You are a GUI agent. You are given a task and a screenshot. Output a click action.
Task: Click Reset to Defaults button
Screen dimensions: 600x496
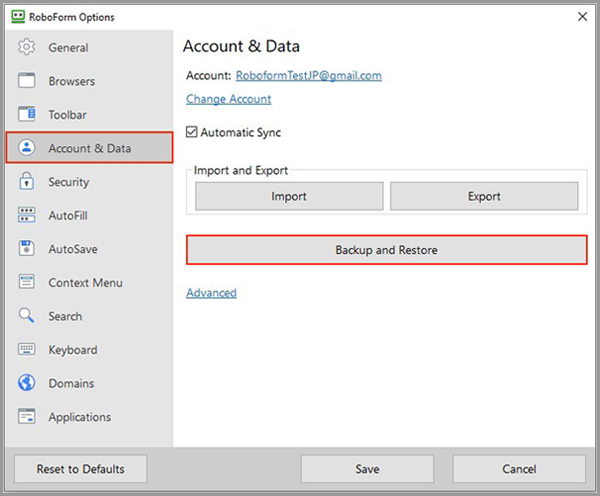coord(80,469)
